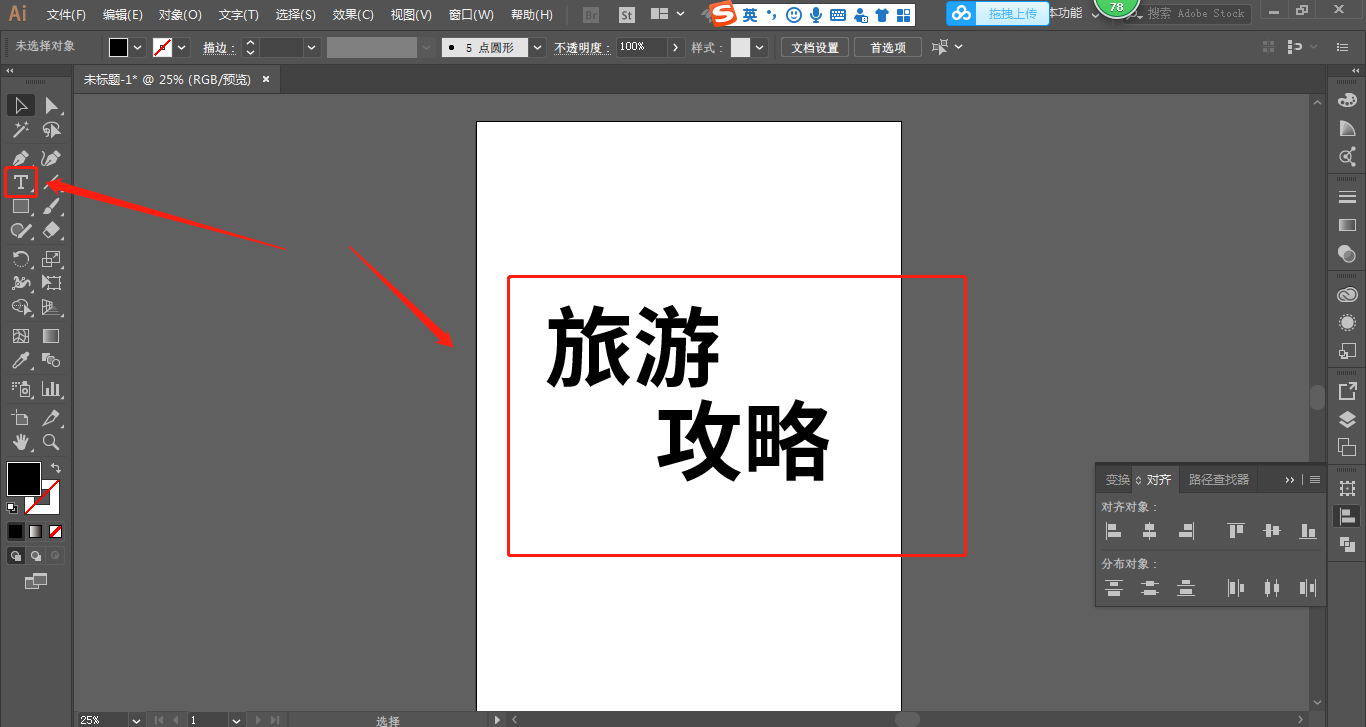Choose the Eraser tool
The height and width of the screenshot is (727, 1366).
point(51,230)
